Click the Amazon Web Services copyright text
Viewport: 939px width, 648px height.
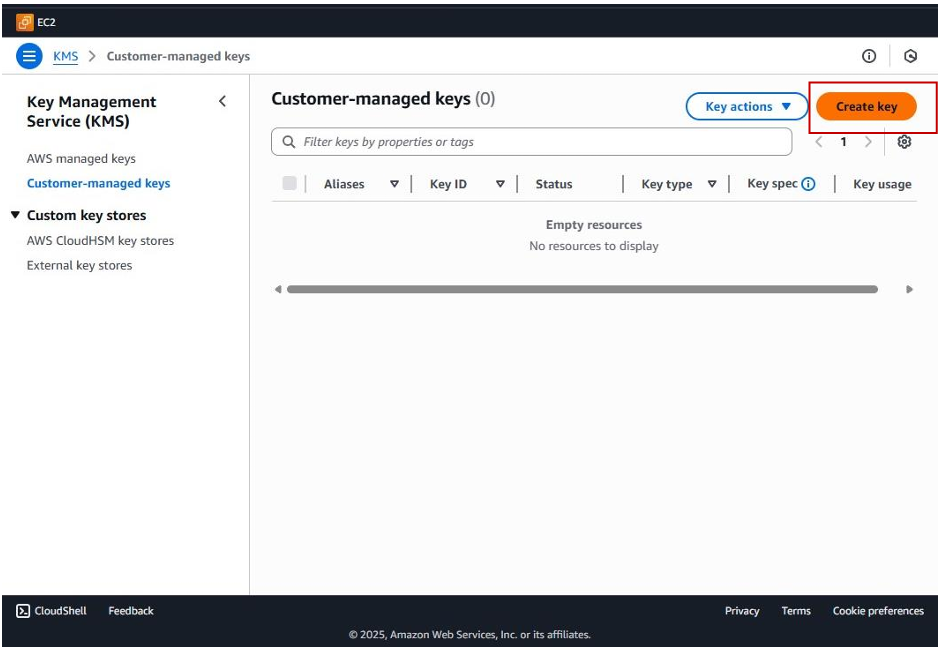(x=470, y=634)
